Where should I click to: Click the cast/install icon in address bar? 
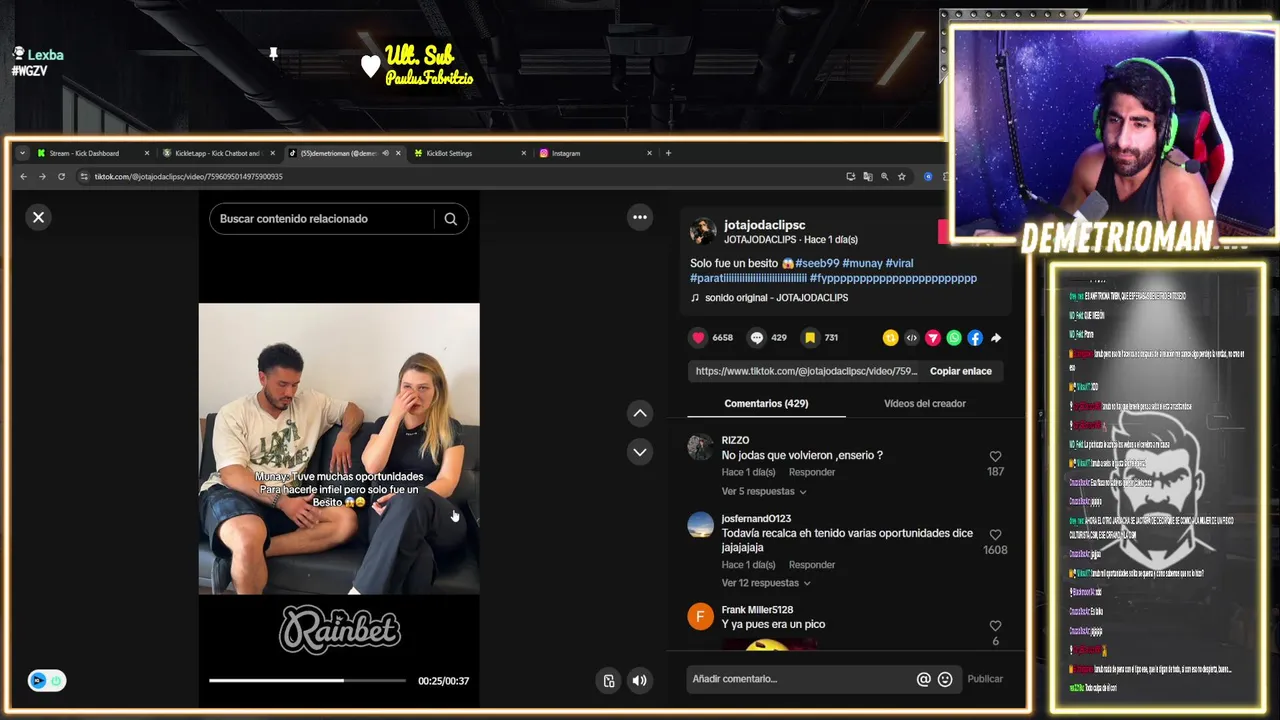pos(850,177)
